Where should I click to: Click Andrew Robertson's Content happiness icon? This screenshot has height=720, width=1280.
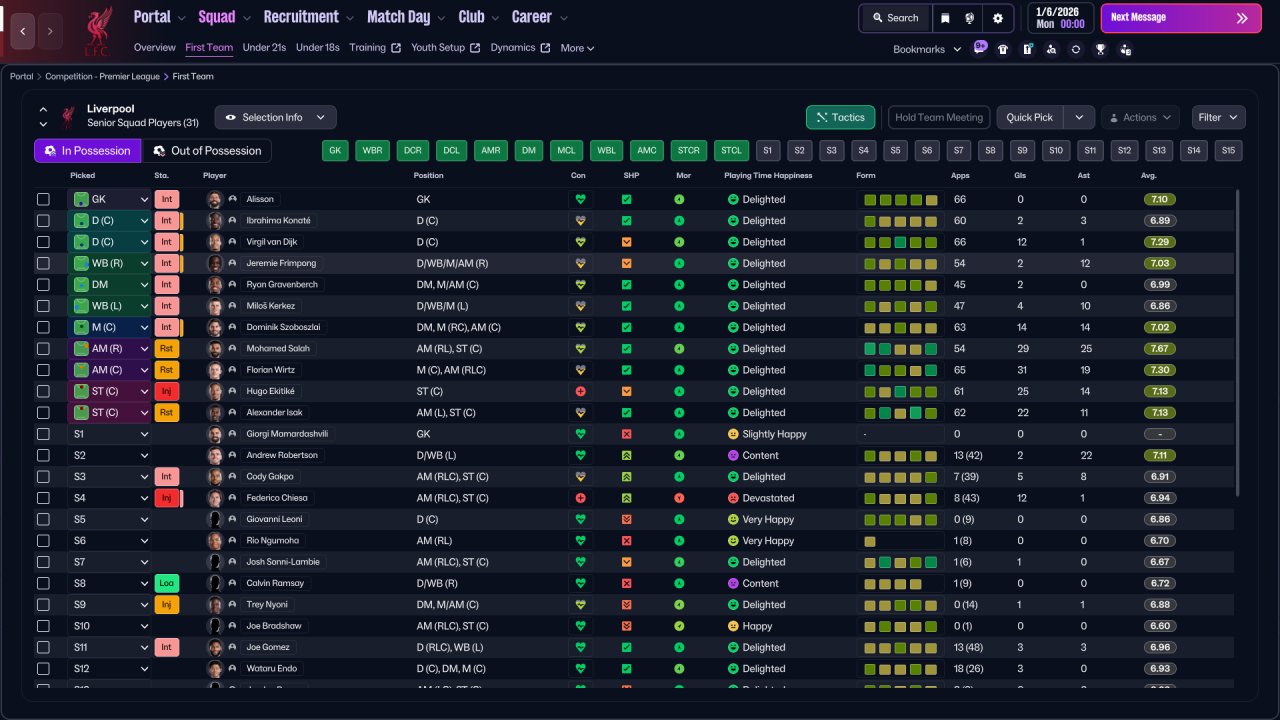[x=733, y=455]
